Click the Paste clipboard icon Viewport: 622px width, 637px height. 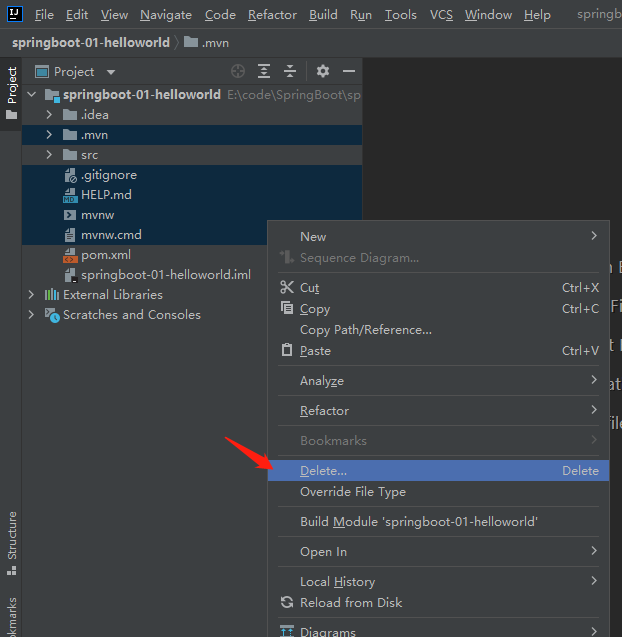pos(287,349)
